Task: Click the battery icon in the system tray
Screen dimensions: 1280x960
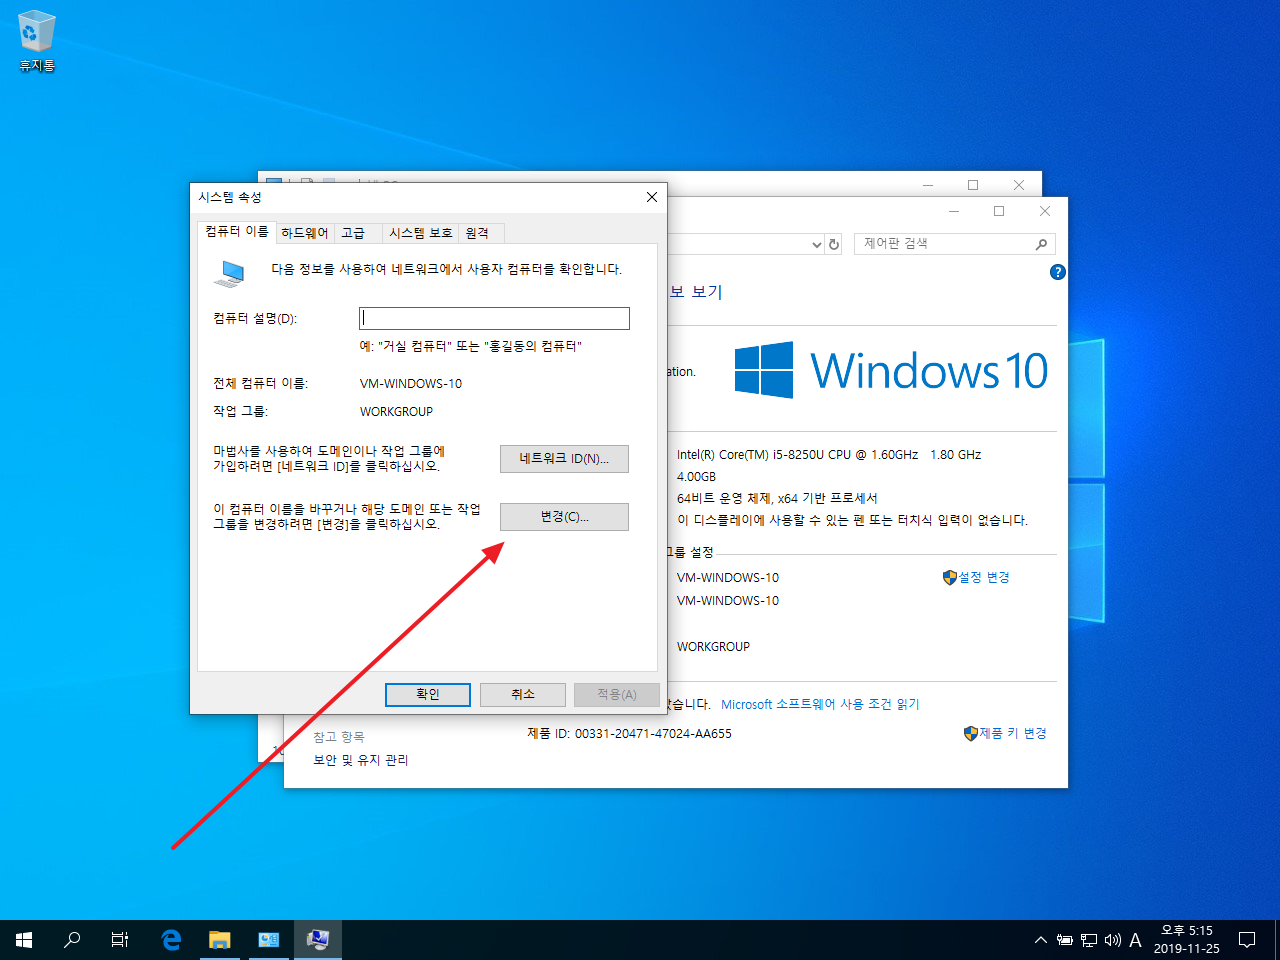Action: pyautogui.click(x=1064, y=939)
